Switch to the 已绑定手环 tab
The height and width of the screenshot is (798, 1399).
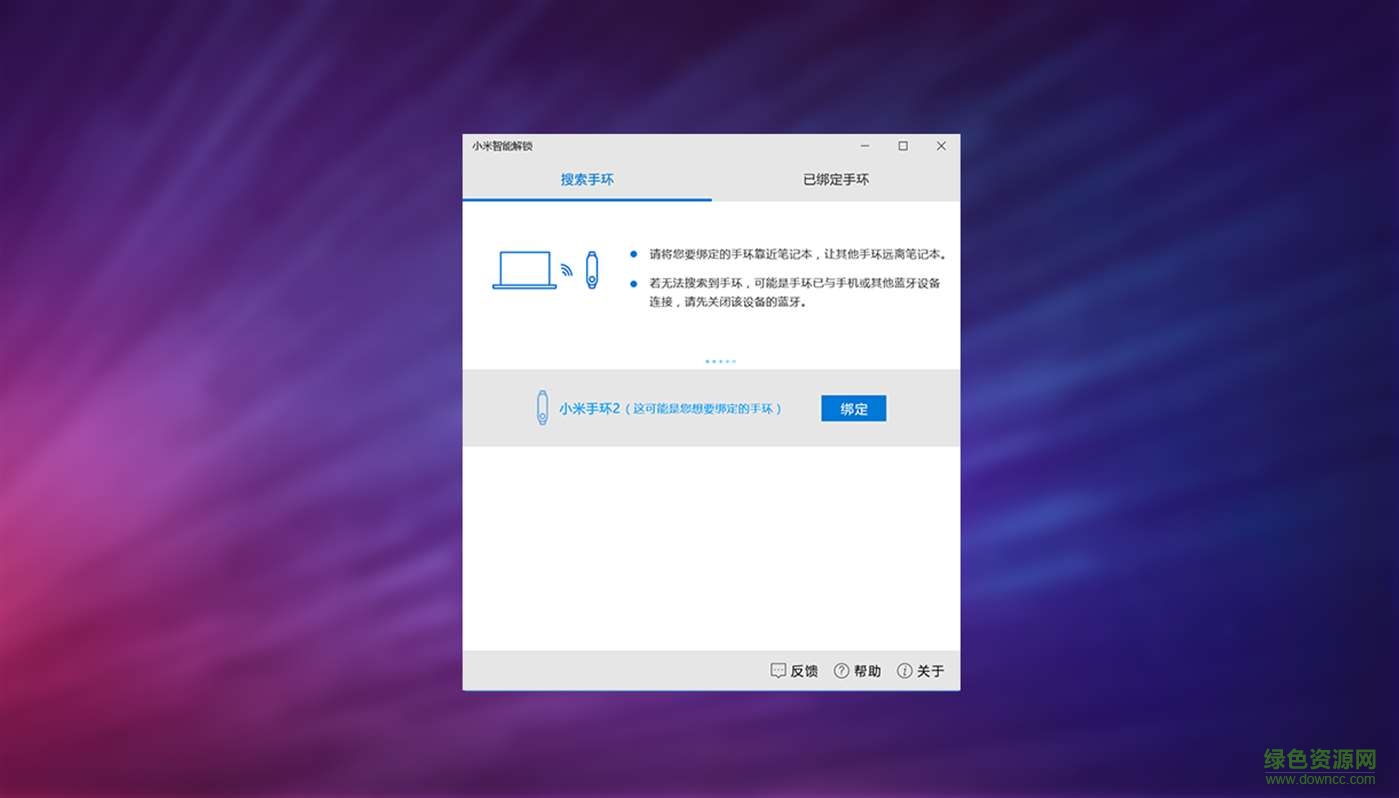point(835,180)
